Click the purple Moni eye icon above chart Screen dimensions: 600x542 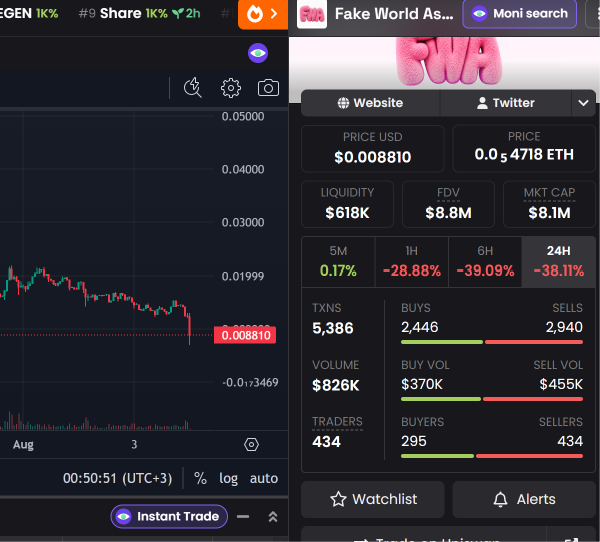pos(258,53)
